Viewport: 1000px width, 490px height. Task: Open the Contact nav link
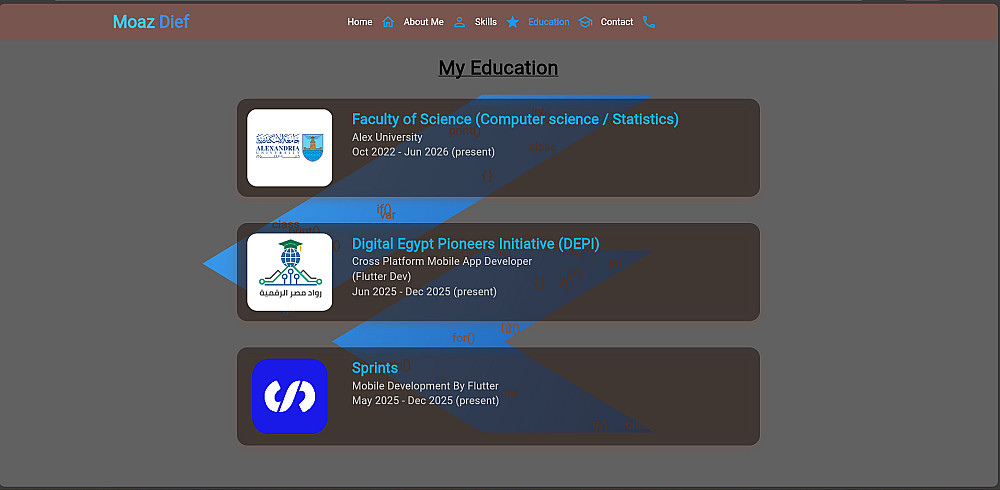[617, 22]
